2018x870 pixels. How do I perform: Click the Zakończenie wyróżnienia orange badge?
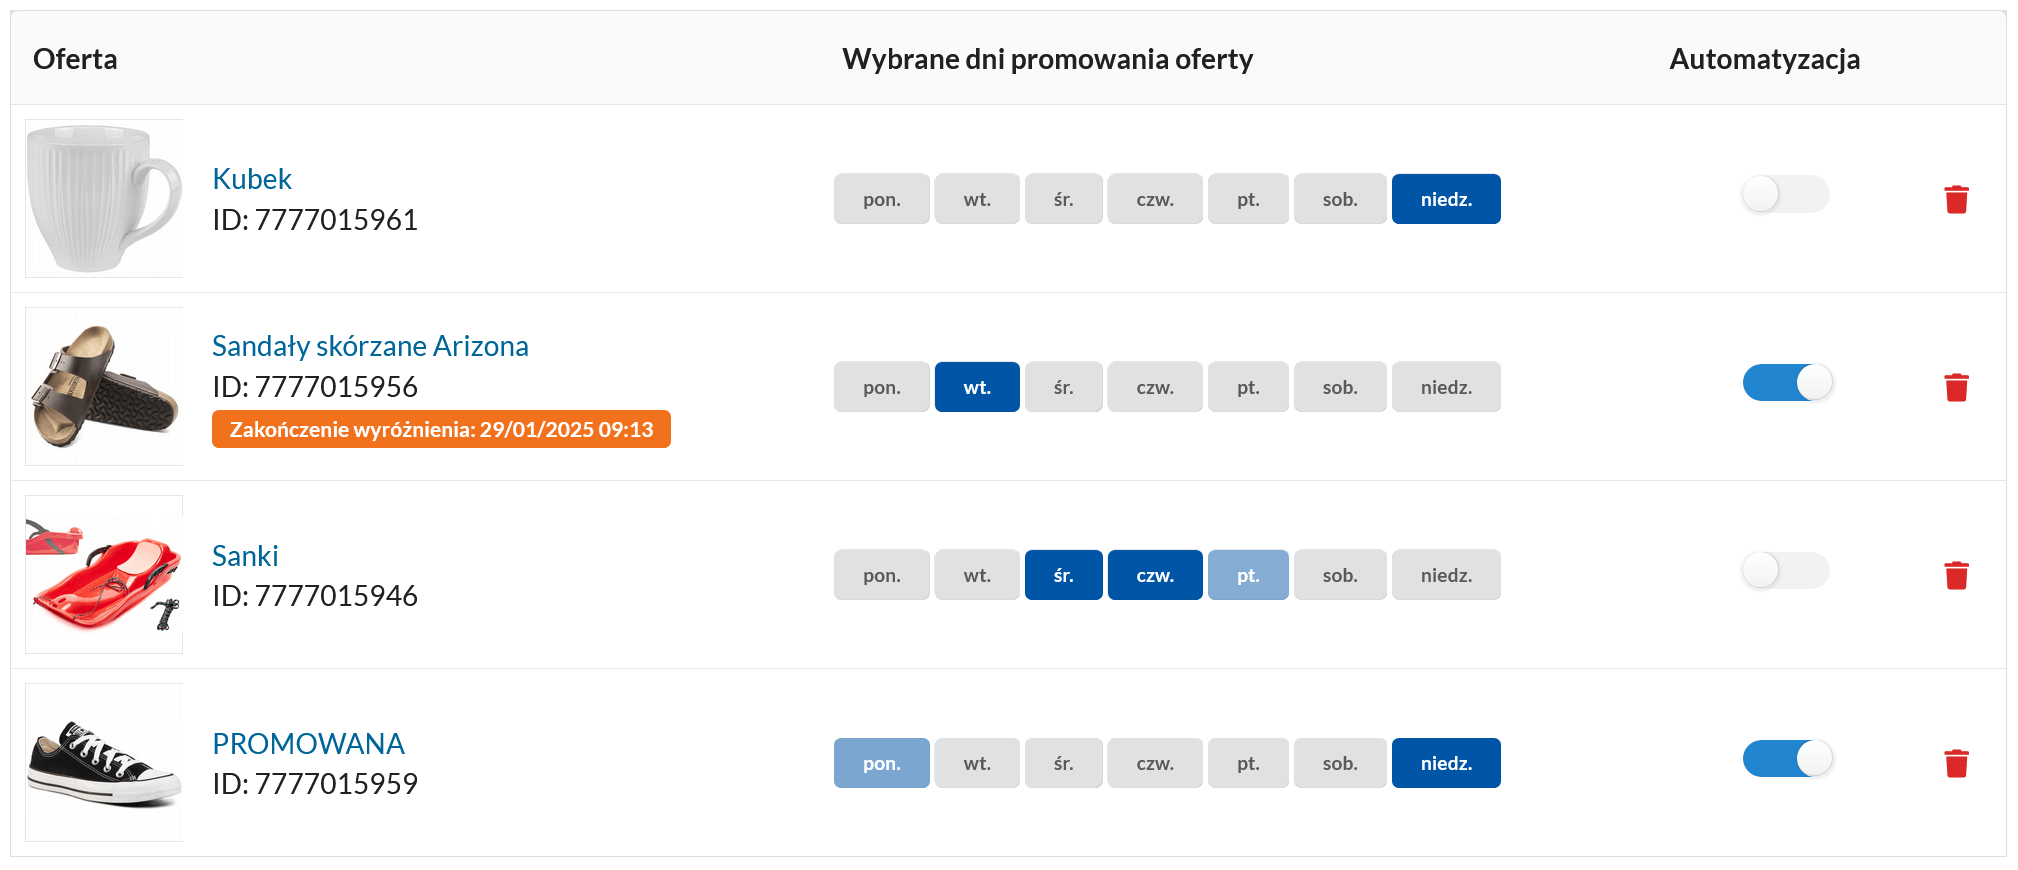click(441, 429)
